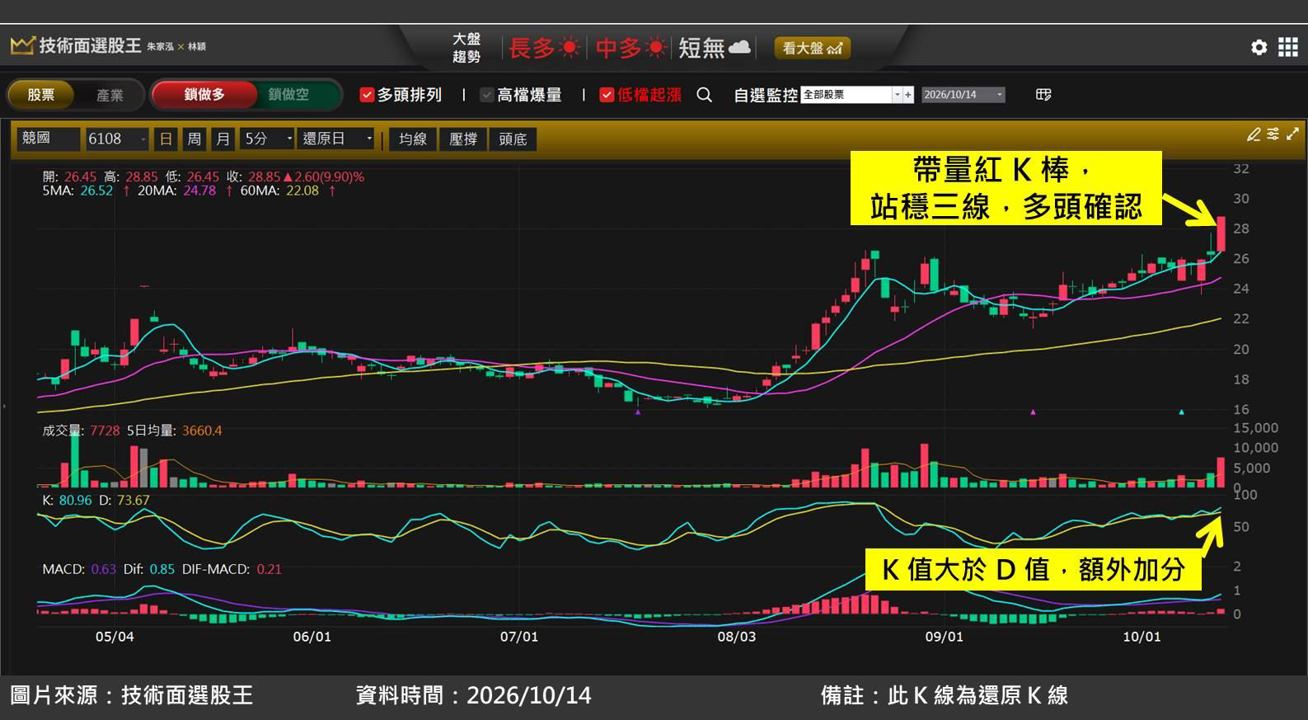The image size is (1308, 720).
Task: Click the 短無 cloud trend indicator
Action: point(714,47)
